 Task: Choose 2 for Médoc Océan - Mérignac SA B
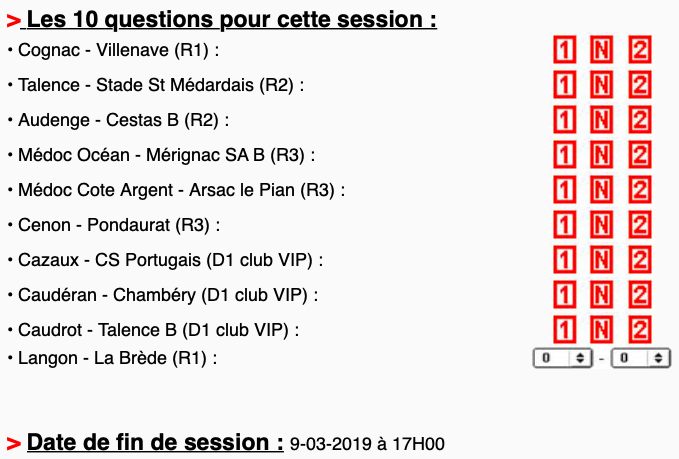(640, 155)
